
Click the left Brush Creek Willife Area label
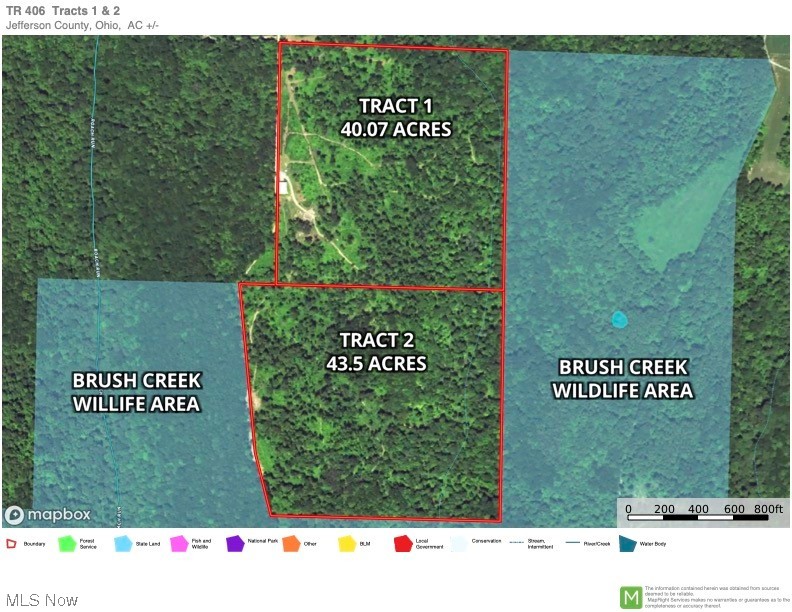(x=136, y=392)
